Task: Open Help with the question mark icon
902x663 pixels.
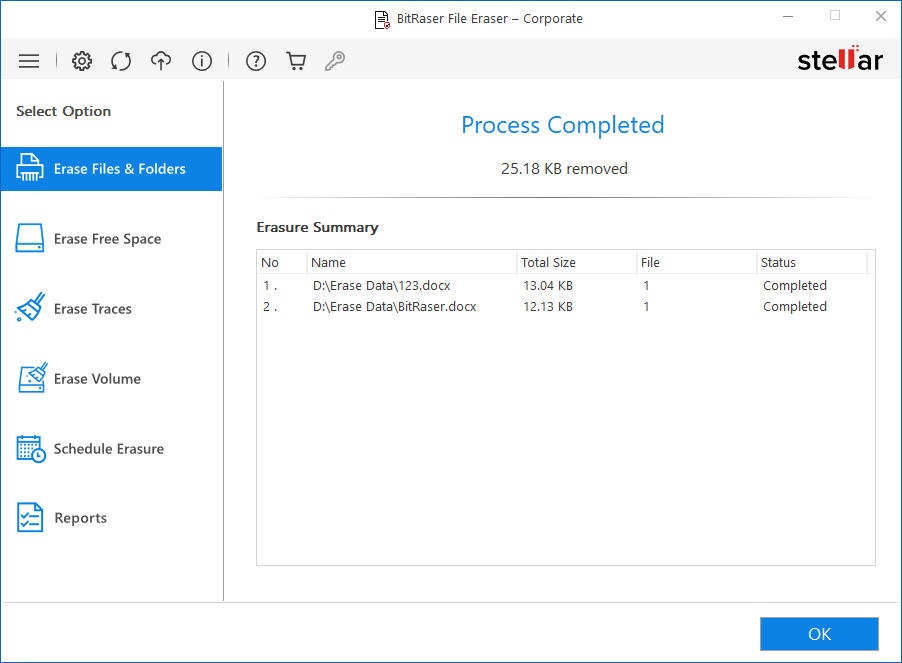Action: pyautogui.click(x=256, y=61)
